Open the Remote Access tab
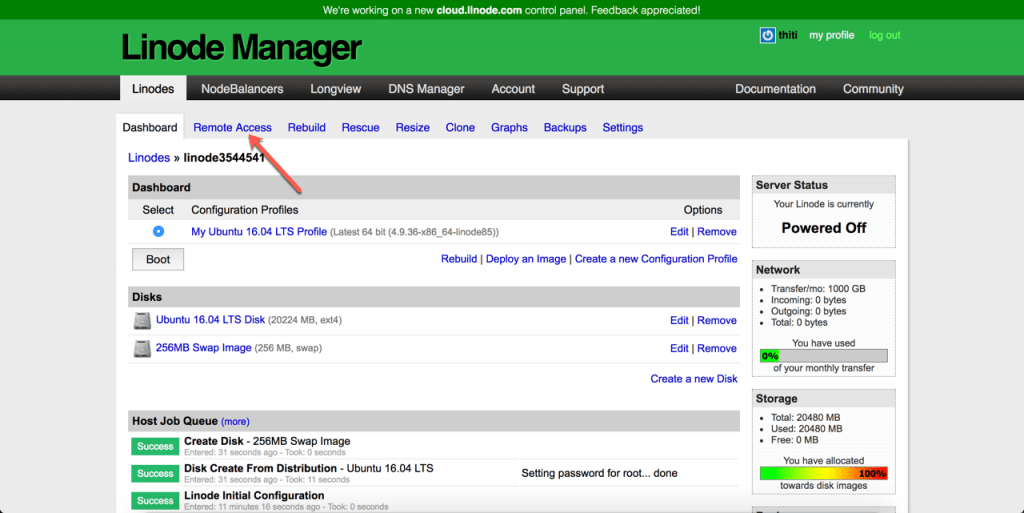The height and width of the screenshot is (513, 1024). coord(232,127)
